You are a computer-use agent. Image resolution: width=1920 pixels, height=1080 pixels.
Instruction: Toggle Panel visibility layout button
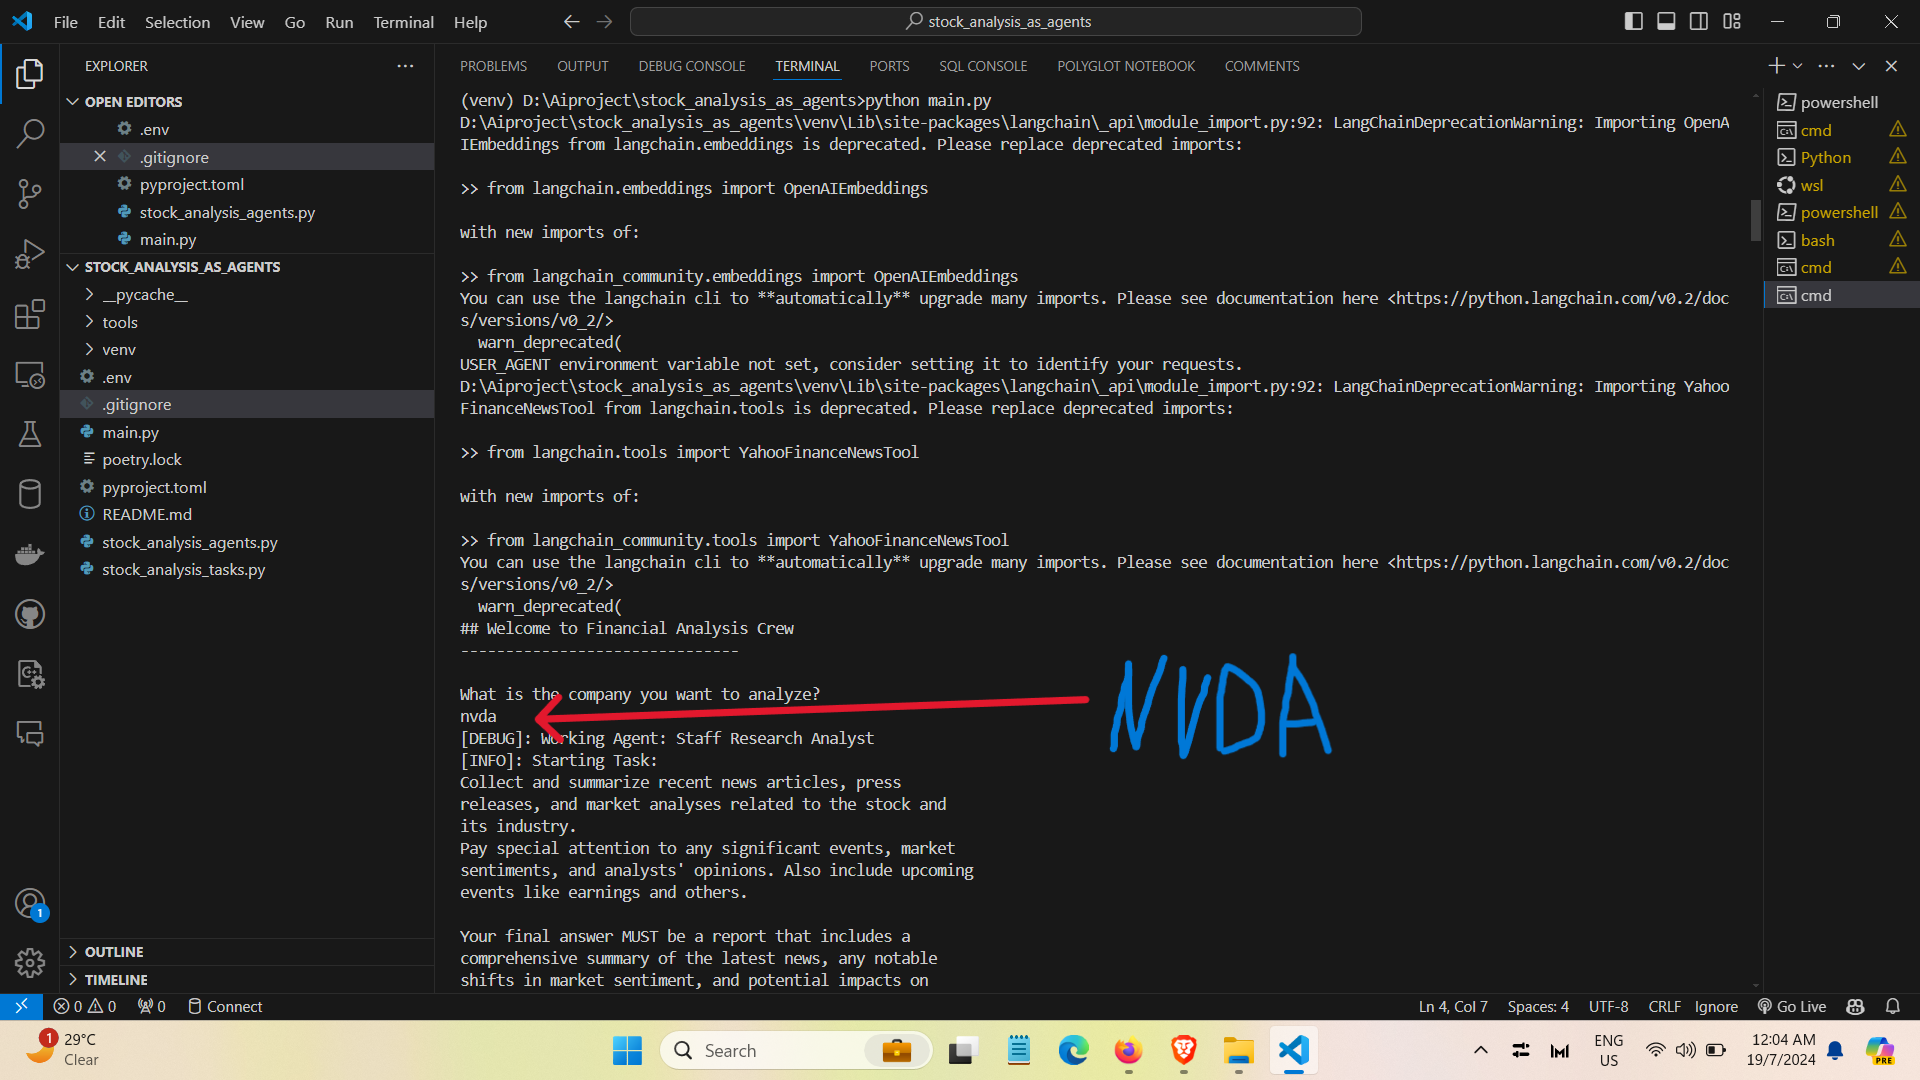click(1666, 21)
